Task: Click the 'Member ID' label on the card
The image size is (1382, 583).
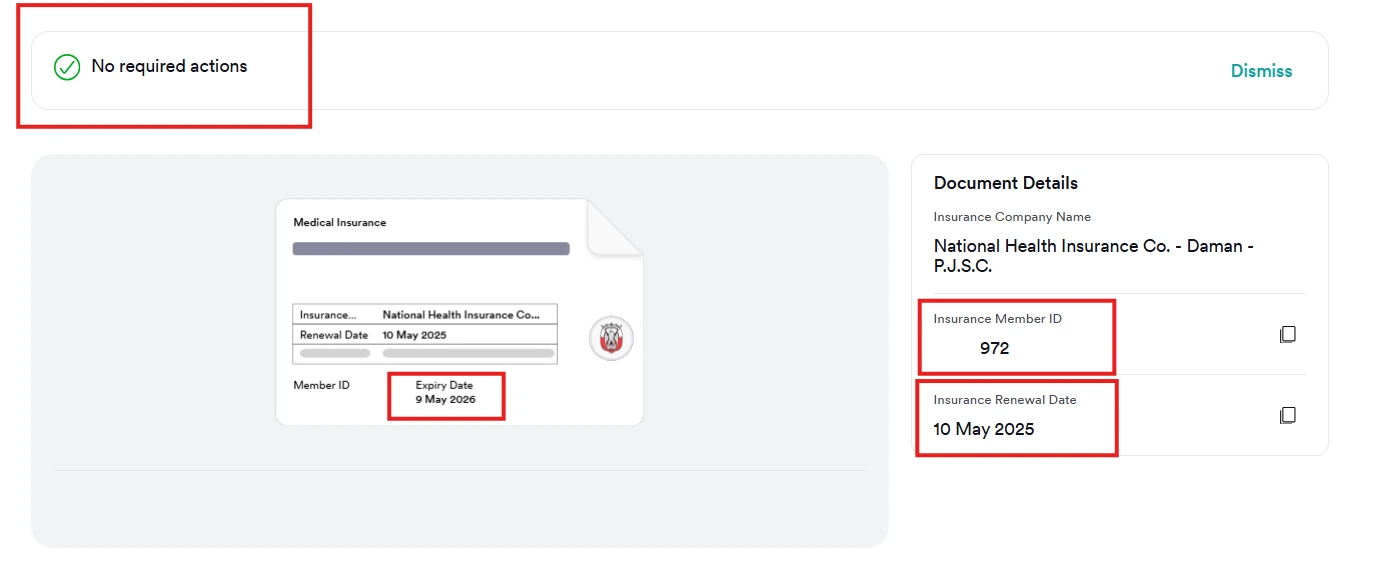Action: click(322, 385)
